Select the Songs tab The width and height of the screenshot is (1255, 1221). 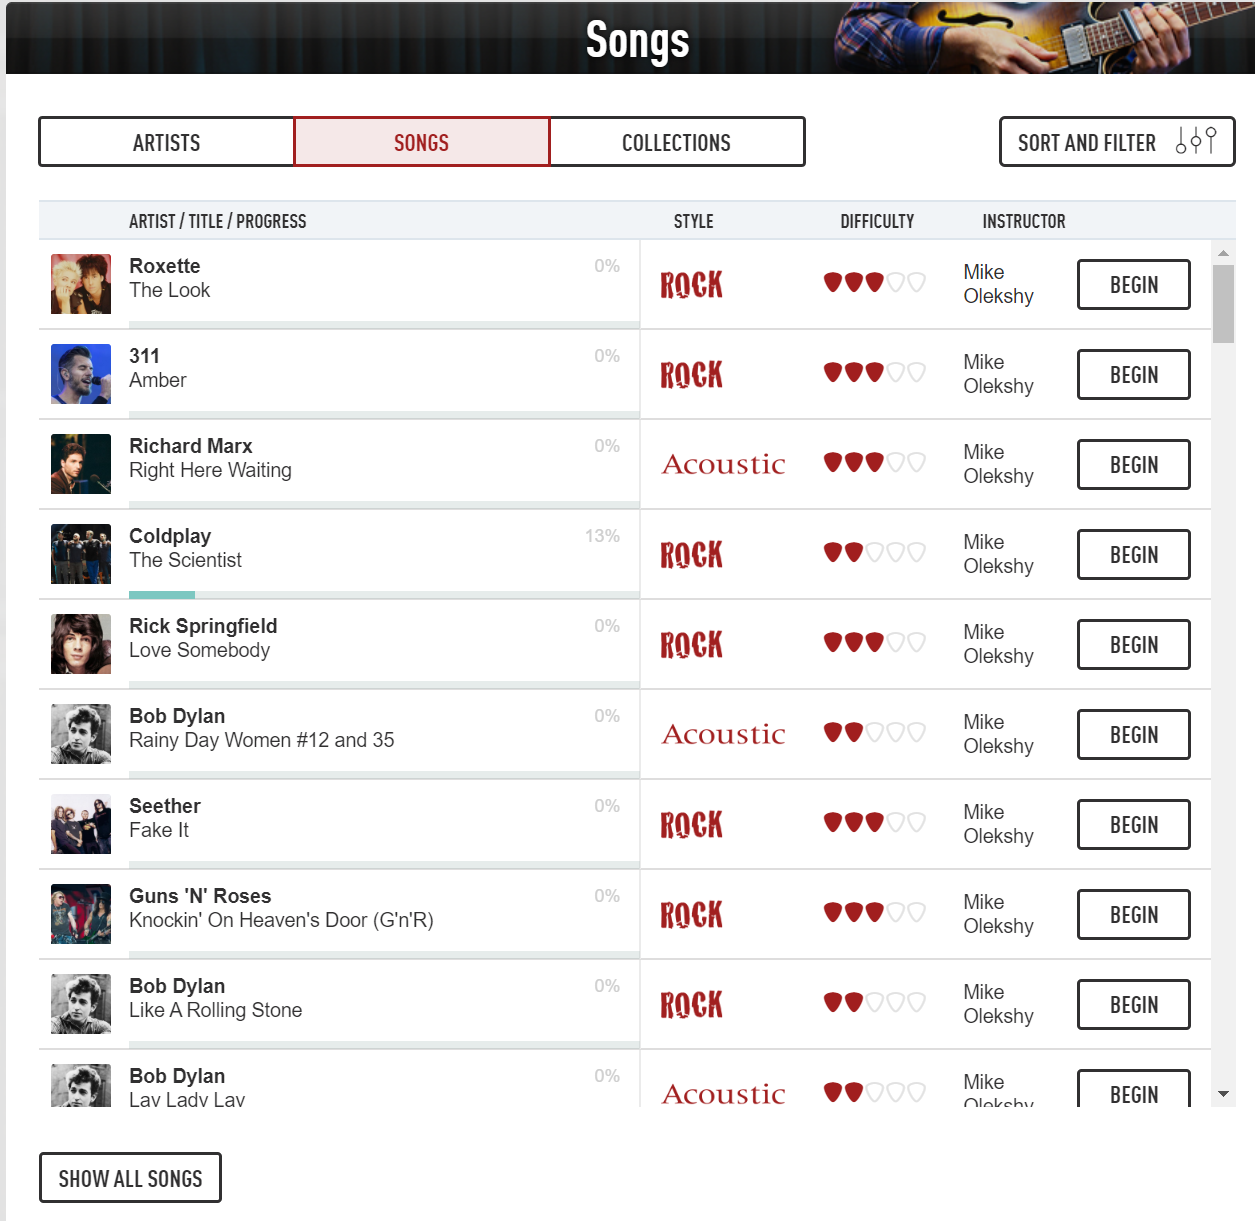[x=422, y=142]
